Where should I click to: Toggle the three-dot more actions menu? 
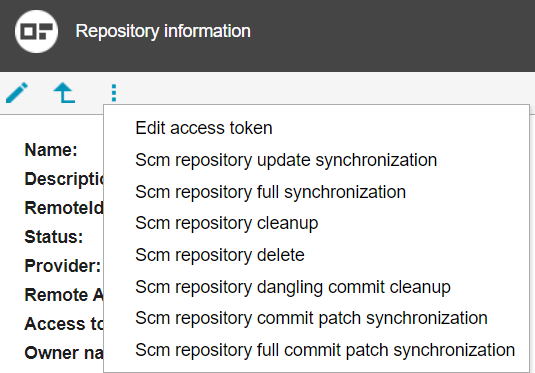(114, 93)
